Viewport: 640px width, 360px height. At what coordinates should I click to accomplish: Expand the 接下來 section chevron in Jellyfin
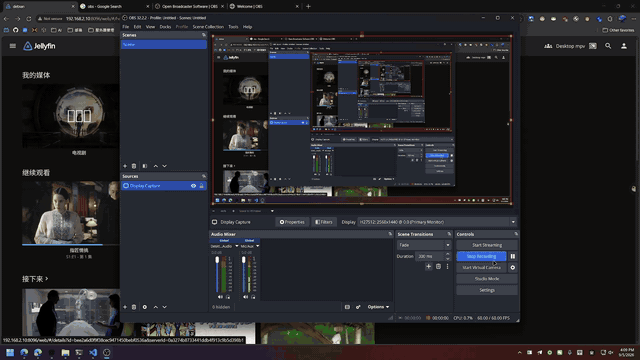tap(47, 278)
